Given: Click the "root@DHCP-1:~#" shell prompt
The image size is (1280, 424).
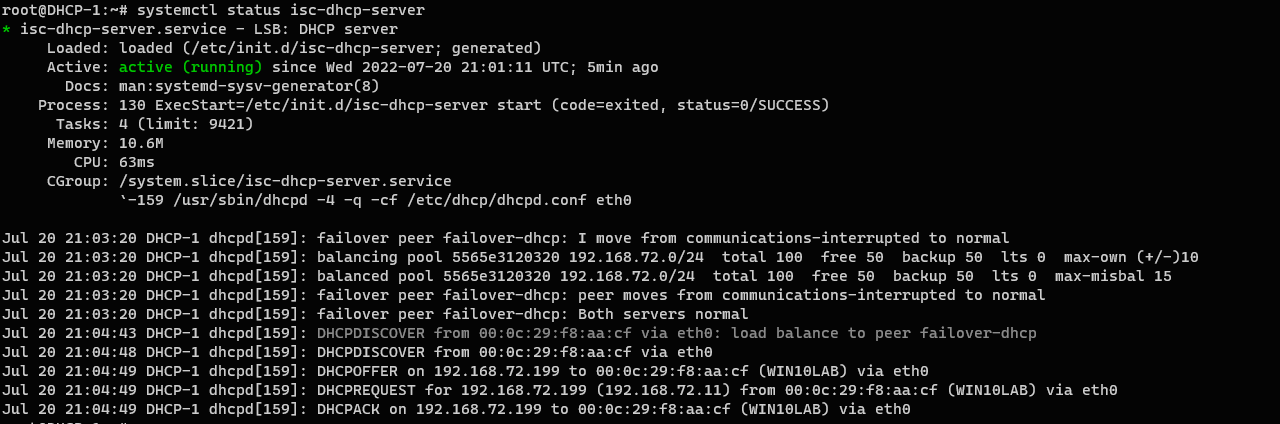Looking at the screenshot, I should tap(64, 10).
